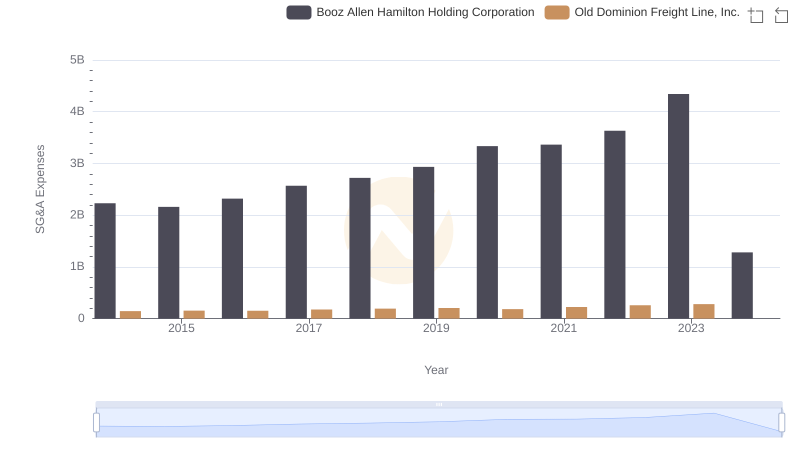The width and height of the screenshot is (800, 461).
Task: Select the Booz Allen bar for 2016
Action: (233, 259)
